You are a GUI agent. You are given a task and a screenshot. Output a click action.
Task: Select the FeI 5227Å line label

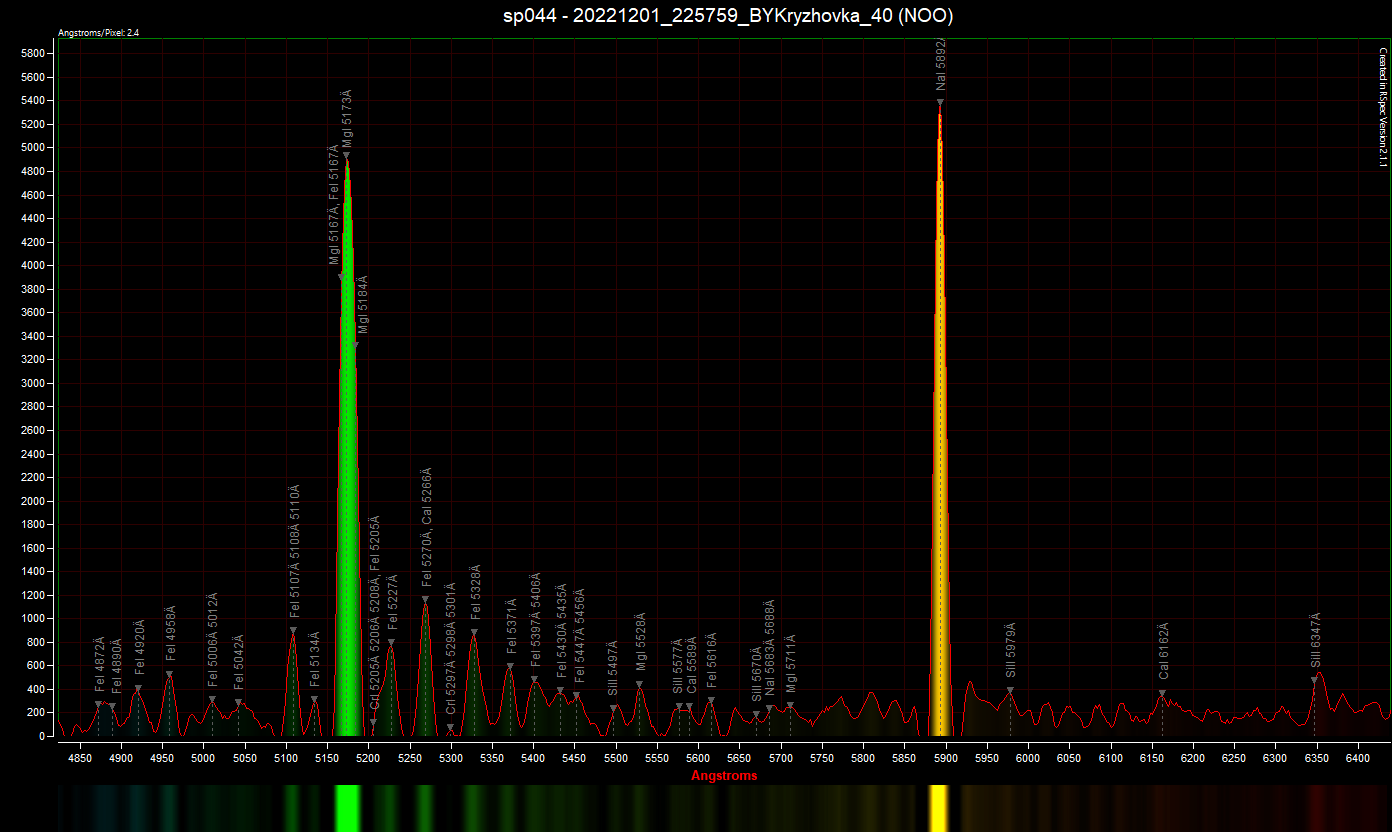pyautogui.click(x=392, y=602)
